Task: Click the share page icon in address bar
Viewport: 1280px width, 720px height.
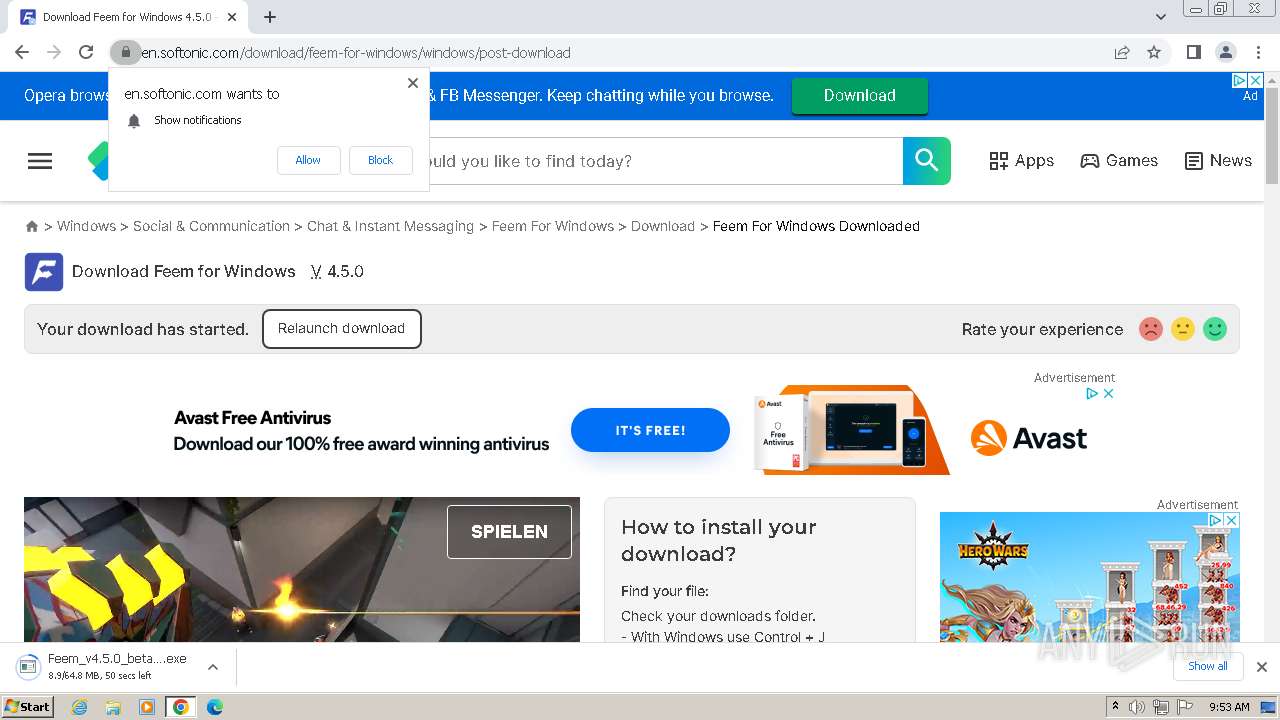Action: click(x=1122, y=52)
